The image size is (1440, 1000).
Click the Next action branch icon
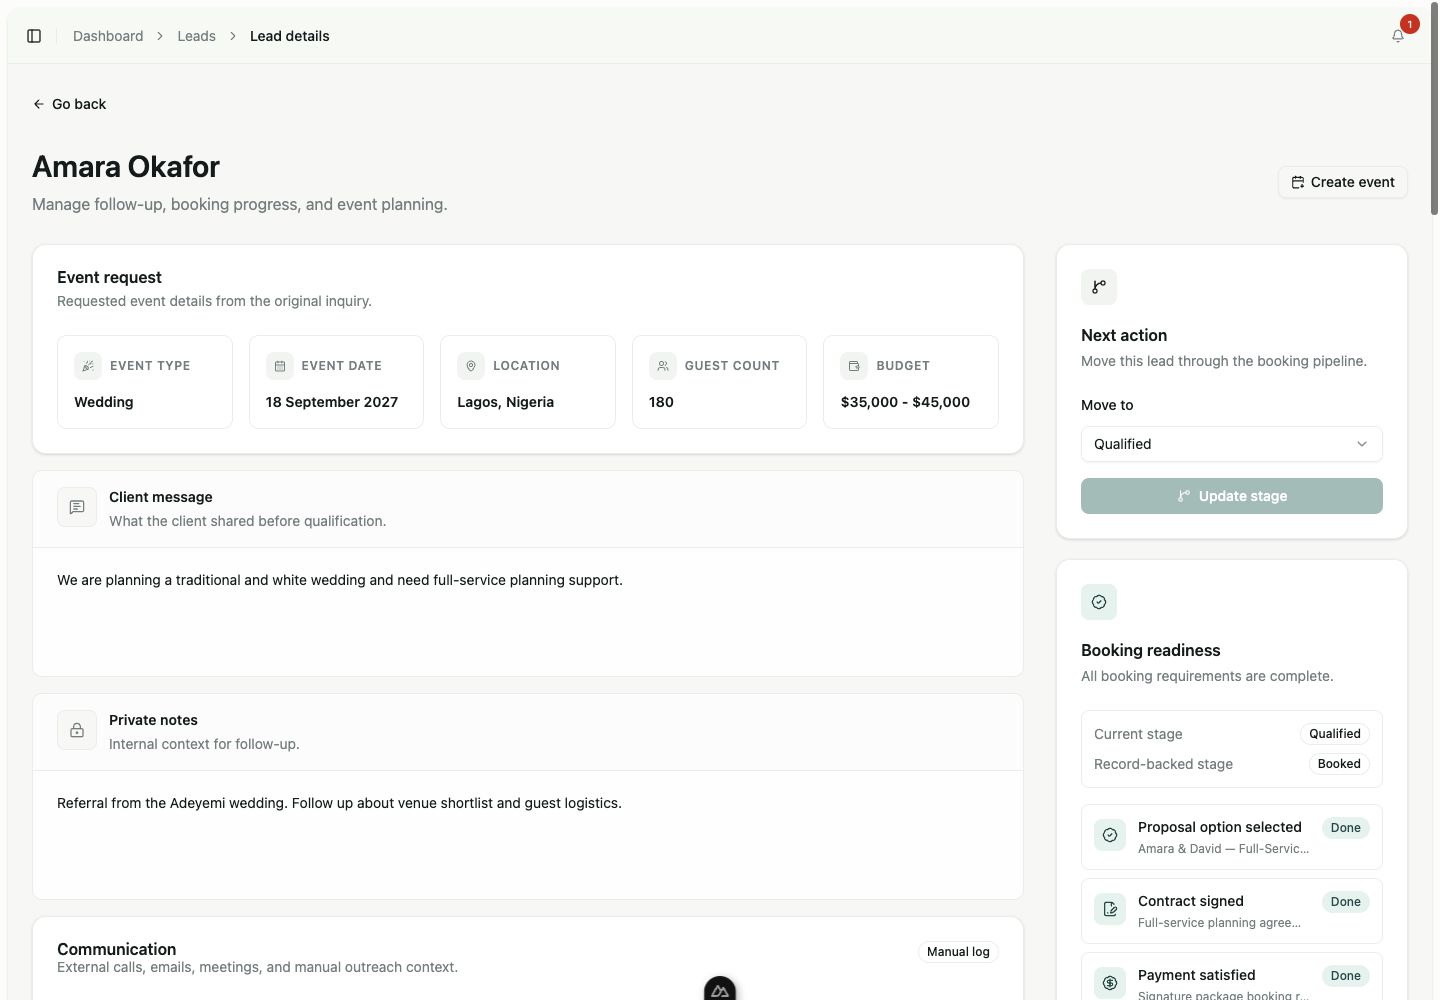point(1099,287)
